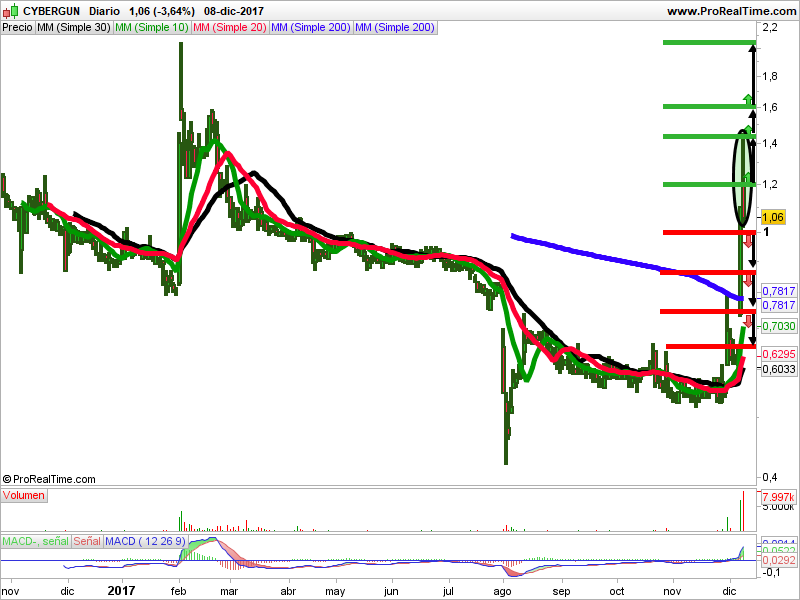Click the MACD-, señal histogram label
The image size is (800, 600).
36,541
